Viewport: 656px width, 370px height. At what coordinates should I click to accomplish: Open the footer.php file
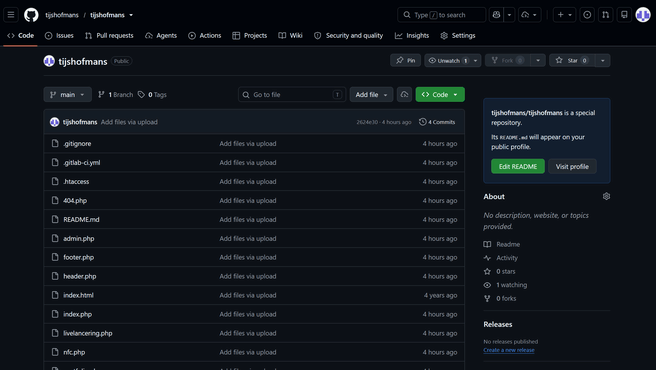[x=78, y=257]
